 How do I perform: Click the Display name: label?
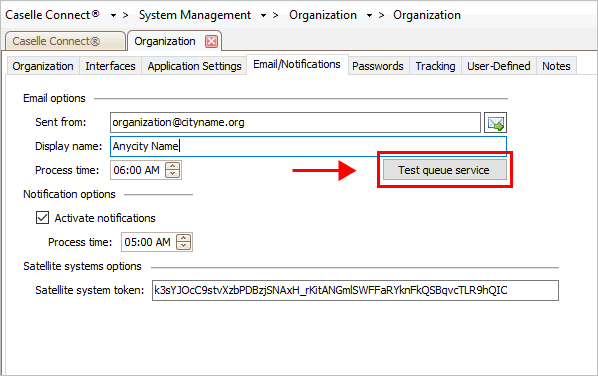[69, 146]
